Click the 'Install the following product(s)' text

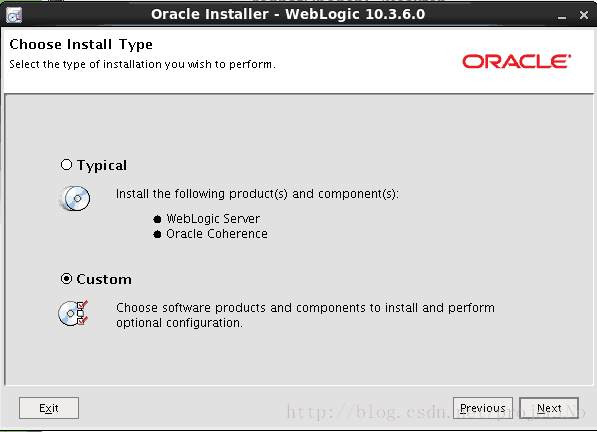[257, 194]
